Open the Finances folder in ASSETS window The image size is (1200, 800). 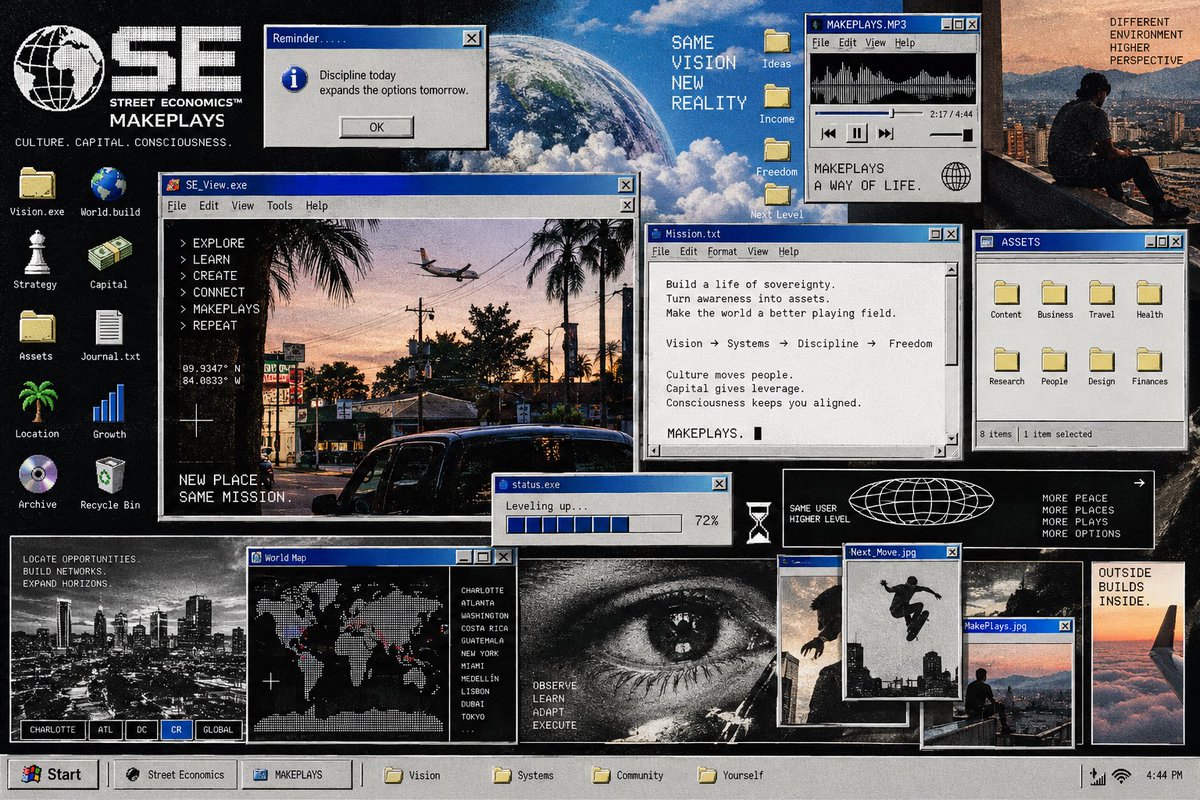point(1149,367)
